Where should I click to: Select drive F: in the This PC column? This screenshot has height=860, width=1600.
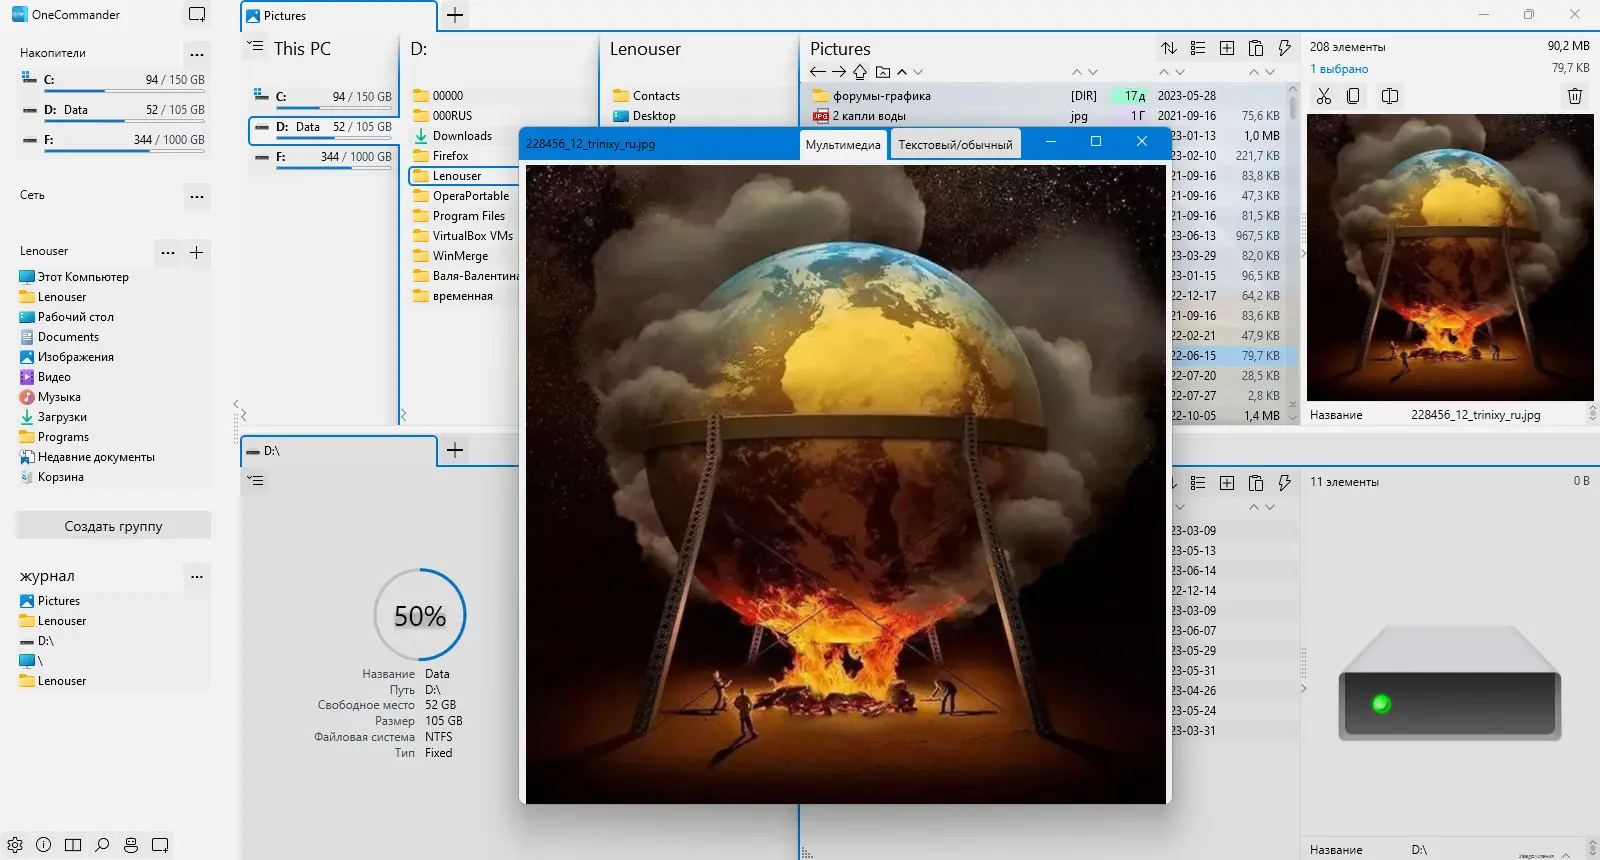coord(323,157)
